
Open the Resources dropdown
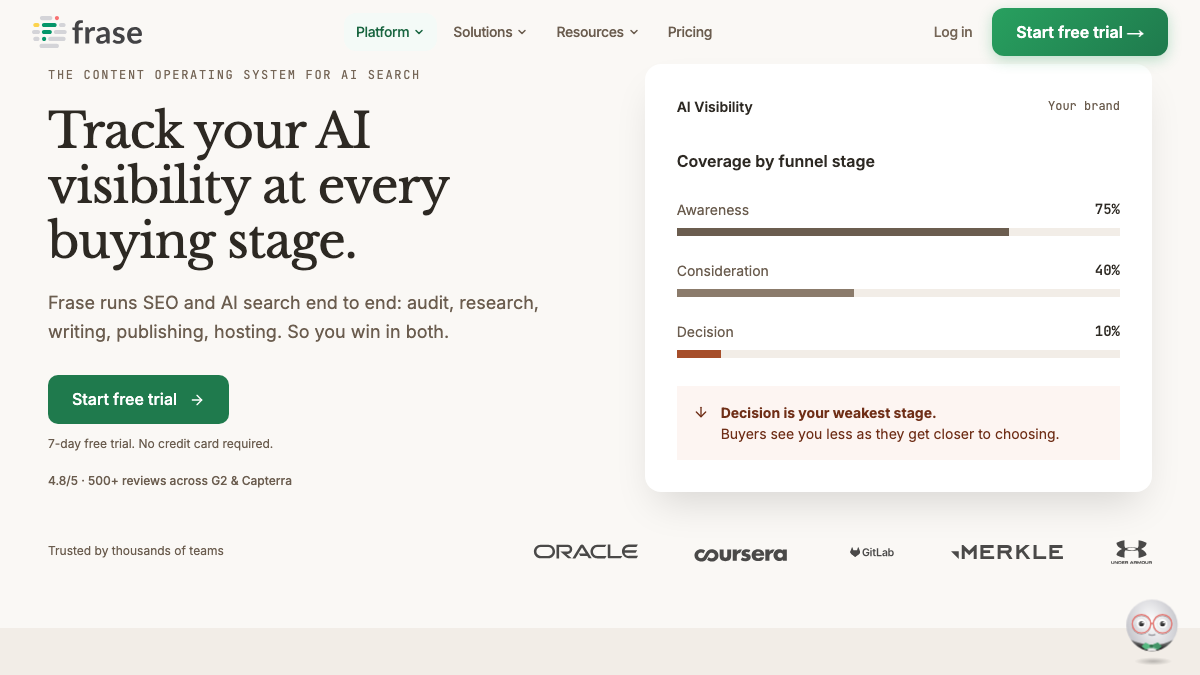pyautogui.click(x=597, y=32)
